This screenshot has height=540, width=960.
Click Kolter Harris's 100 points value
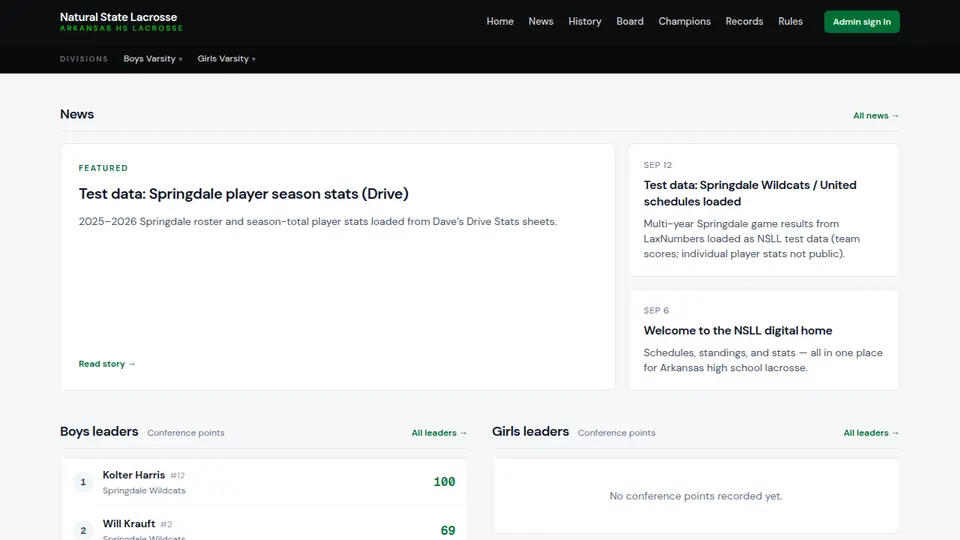pos(444,482)
